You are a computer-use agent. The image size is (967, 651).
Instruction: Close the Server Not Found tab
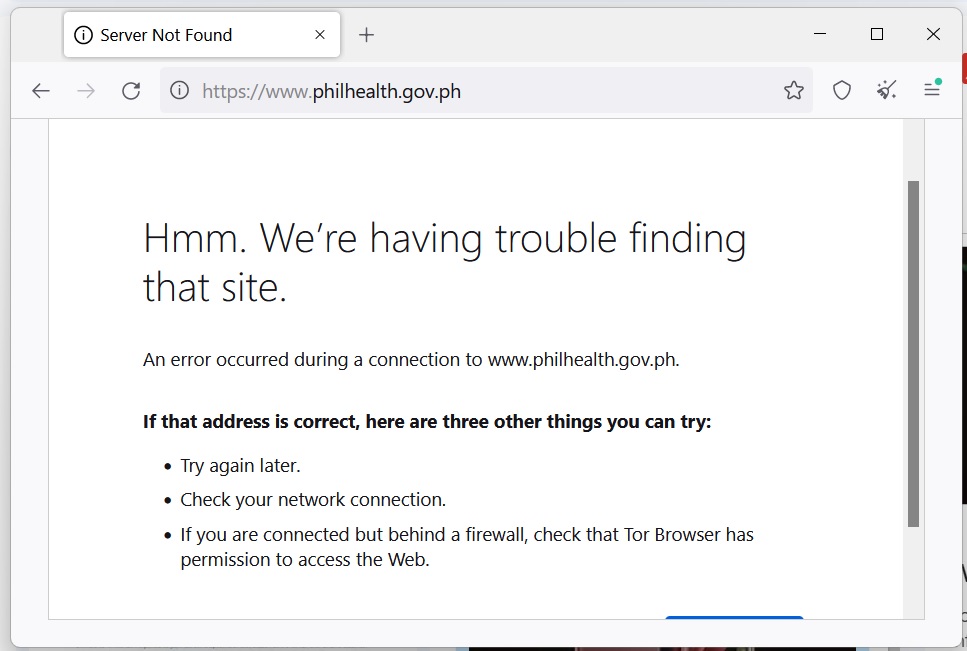click(x=320, y=34)
